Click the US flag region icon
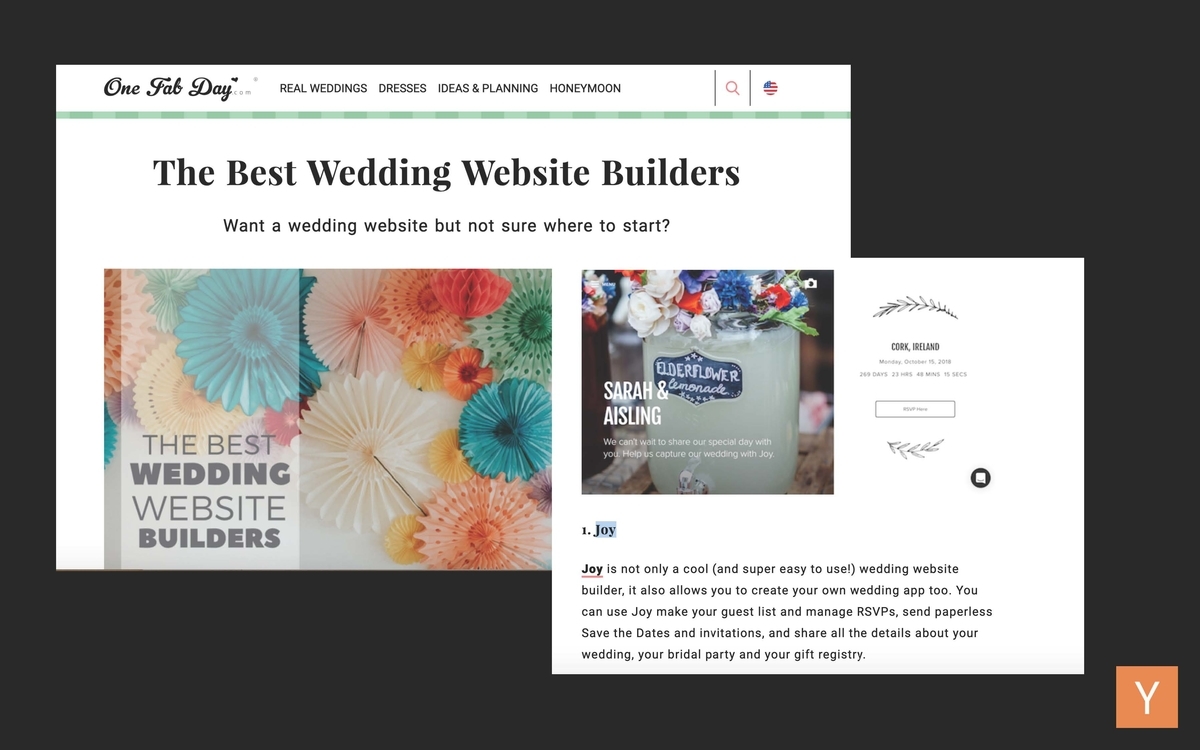This screenshot has height=750, width=1200. point(770,88)
